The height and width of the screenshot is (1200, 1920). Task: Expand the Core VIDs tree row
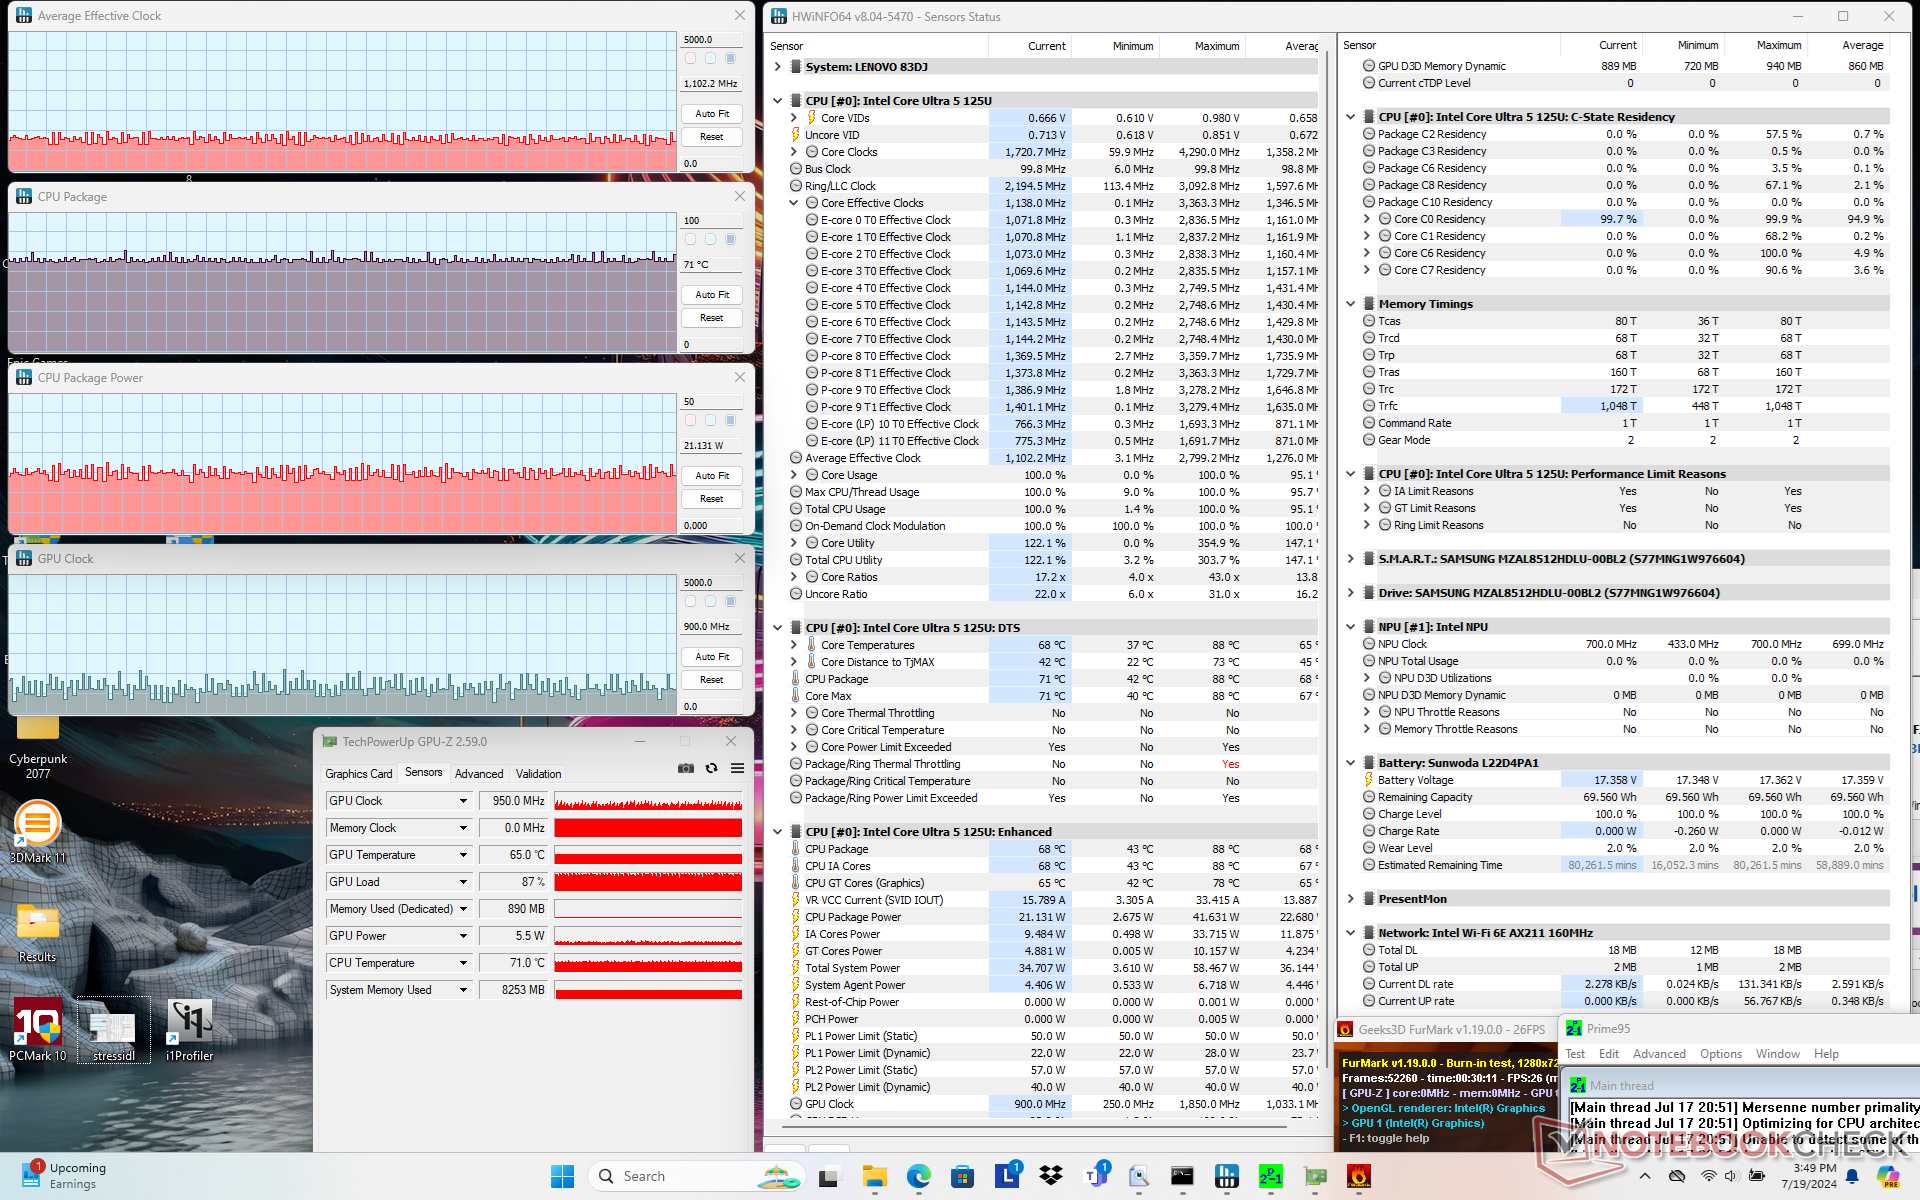[x=794, y=118]
